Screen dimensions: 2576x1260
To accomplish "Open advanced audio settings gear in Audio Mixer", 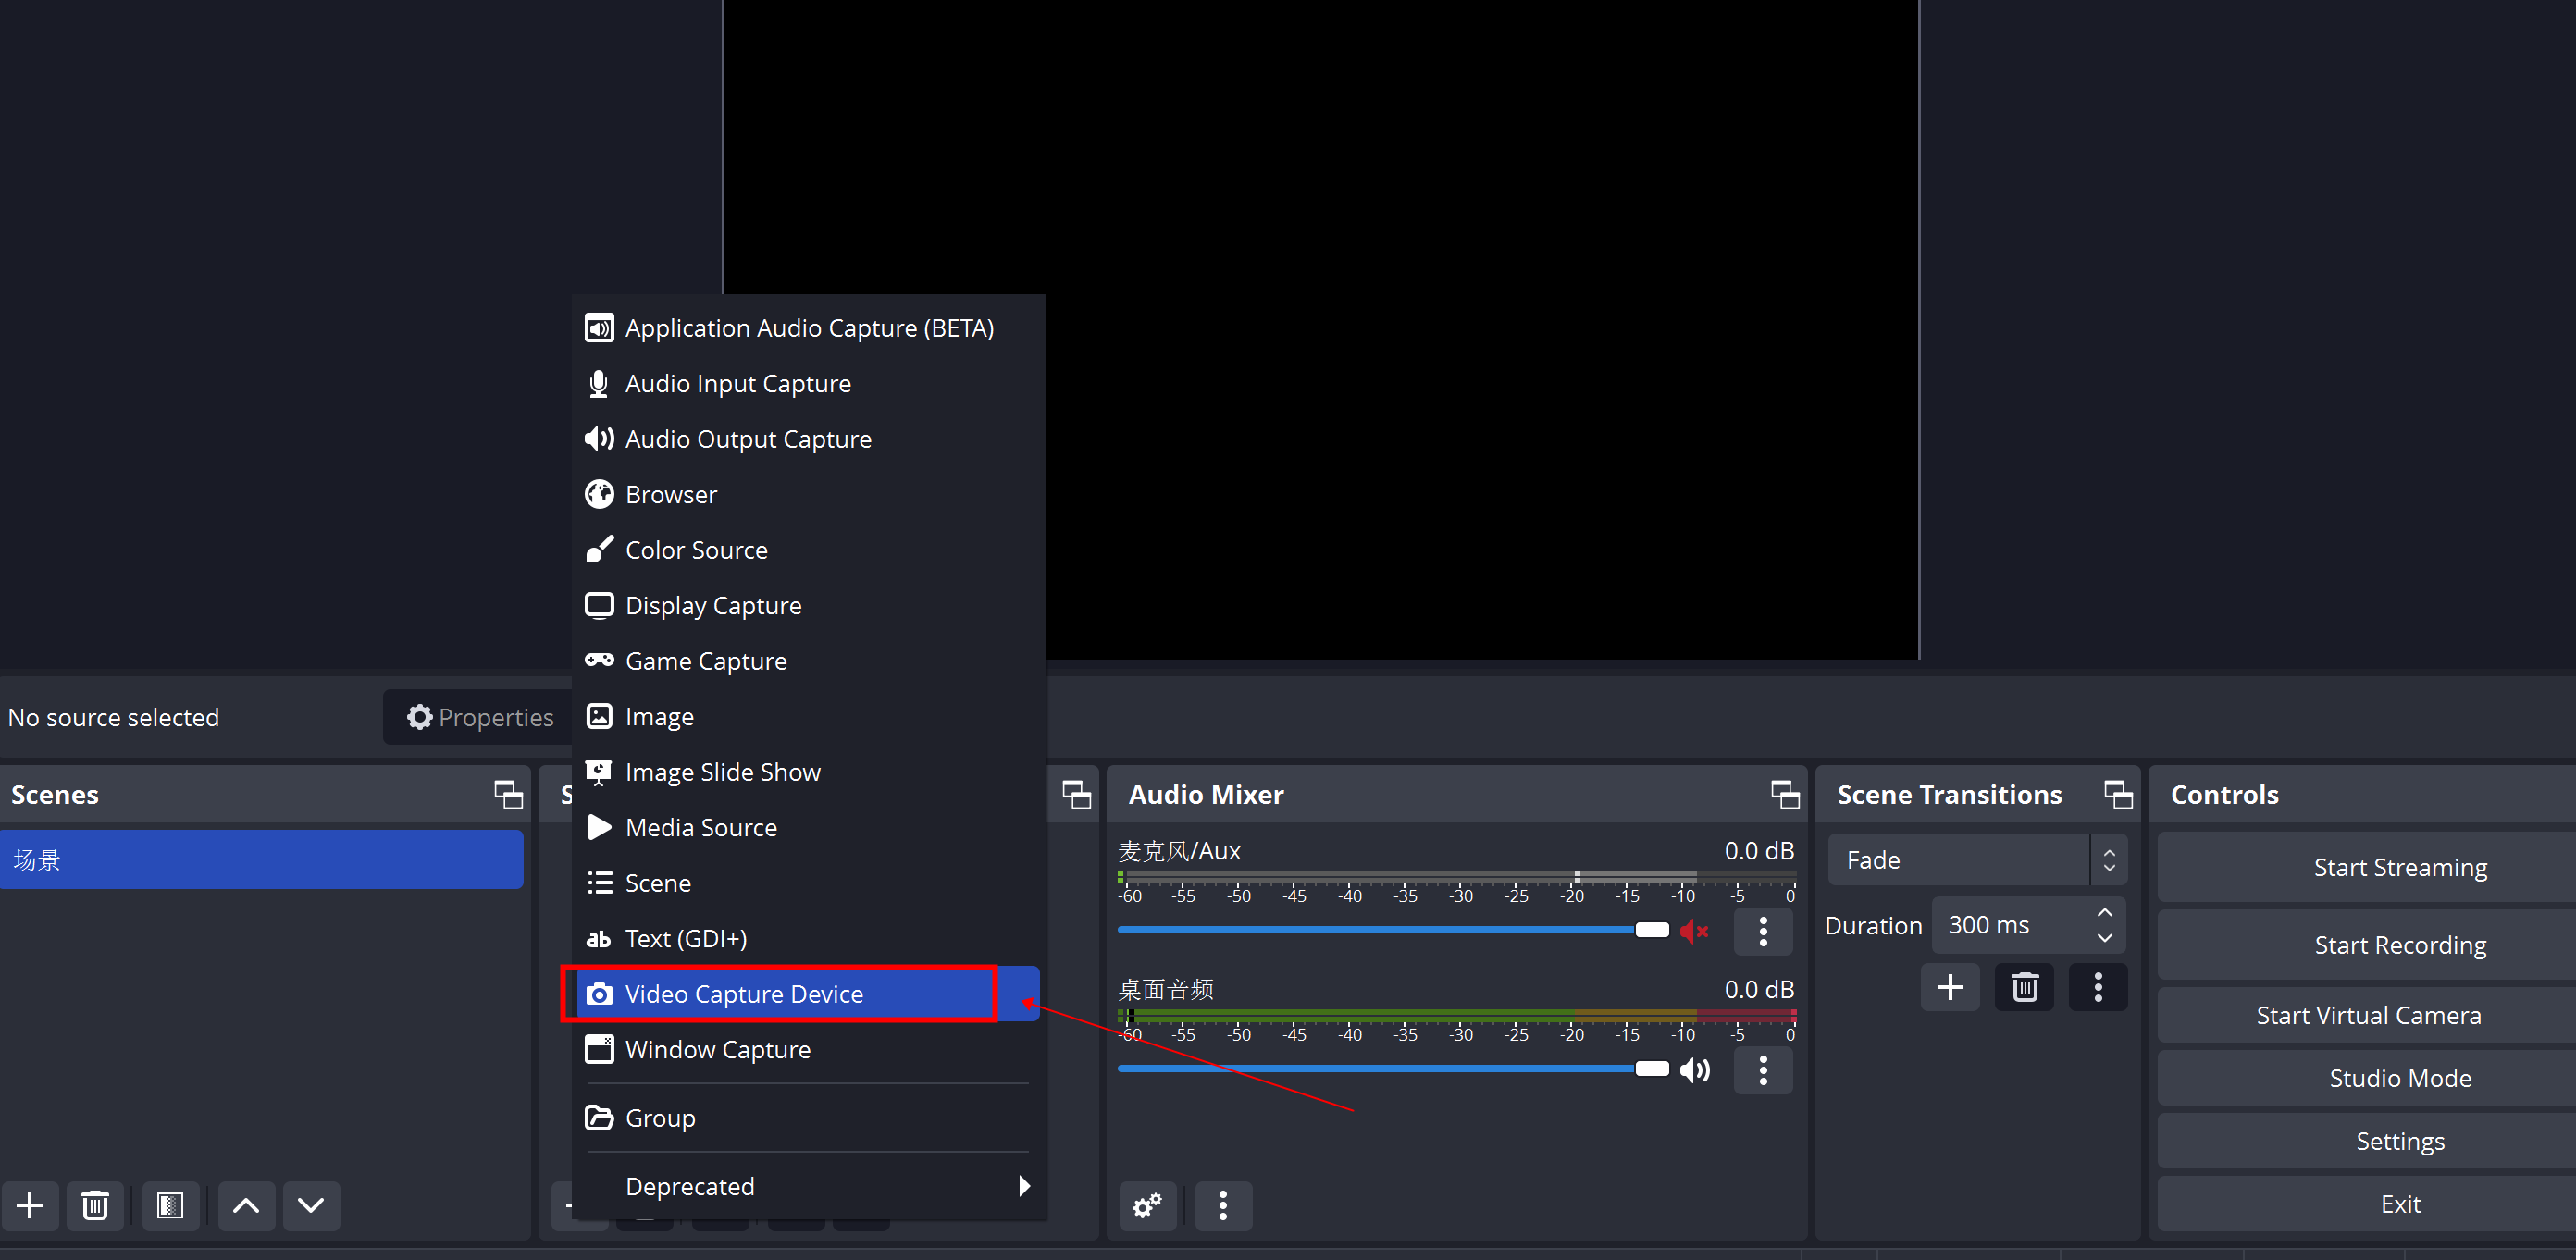I will point(1146,1206).
